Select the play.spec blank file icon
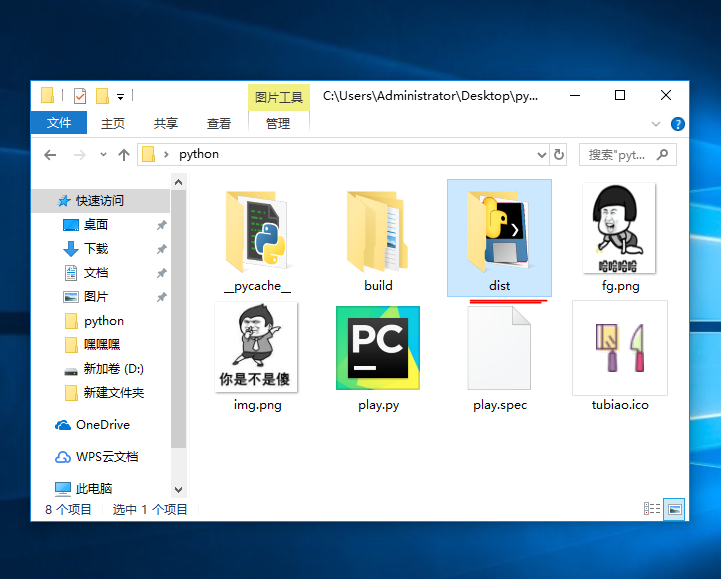The height and width of the screenshot is (579, 721). [x=499, y=348]
